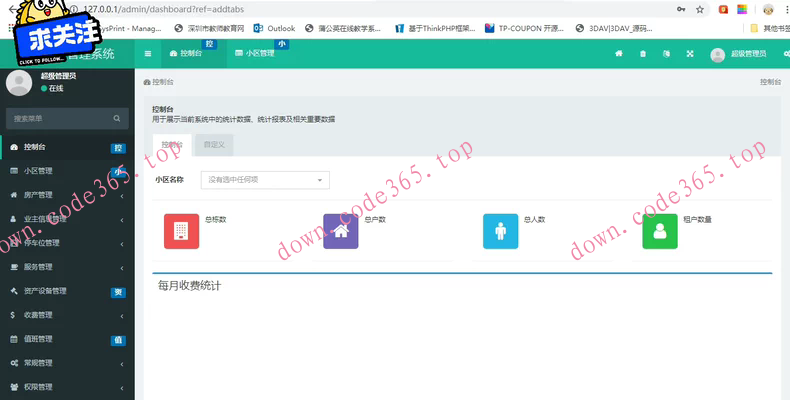790x400 pixels.
Task: Open 控制台 in the sidebar
Action: (68, 147)
